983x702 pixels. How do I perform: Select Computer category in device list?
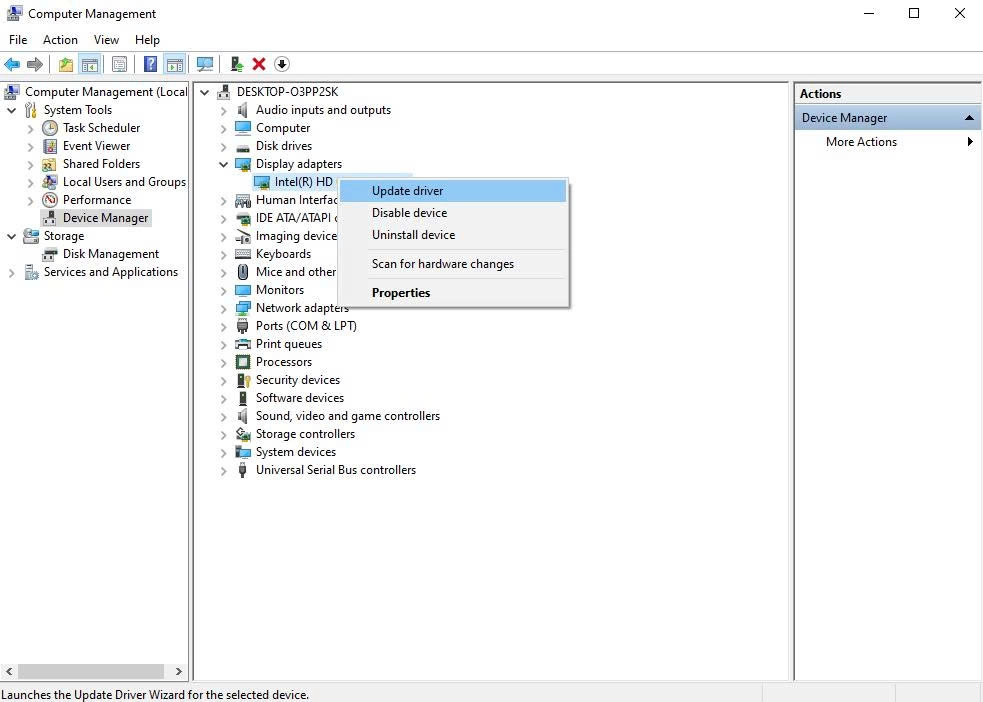(283, 128)
